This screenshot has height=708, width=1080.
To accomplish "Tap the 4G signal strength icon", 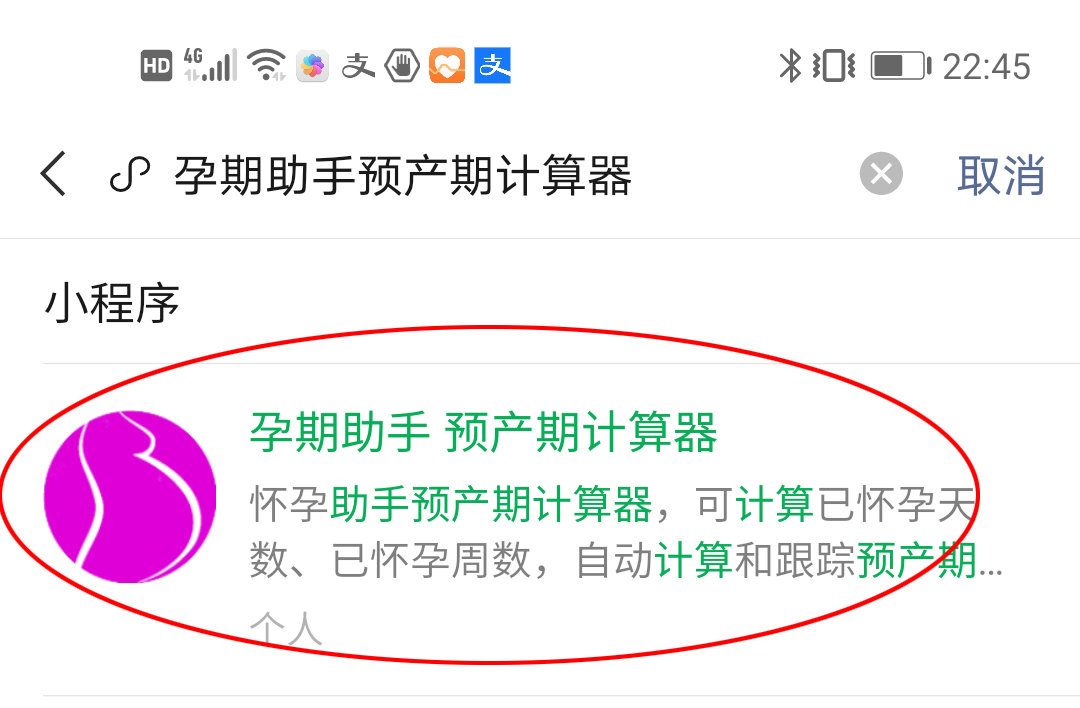I will coord(210,65).
